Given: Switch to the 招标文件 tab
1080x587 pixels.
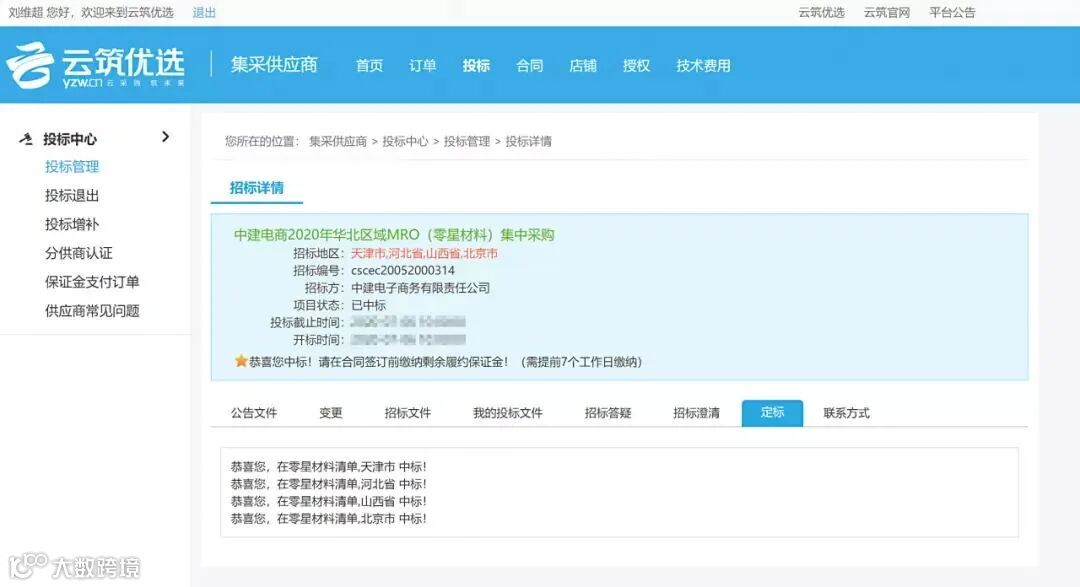Looking at the screenshot, I should coord(407,413).
